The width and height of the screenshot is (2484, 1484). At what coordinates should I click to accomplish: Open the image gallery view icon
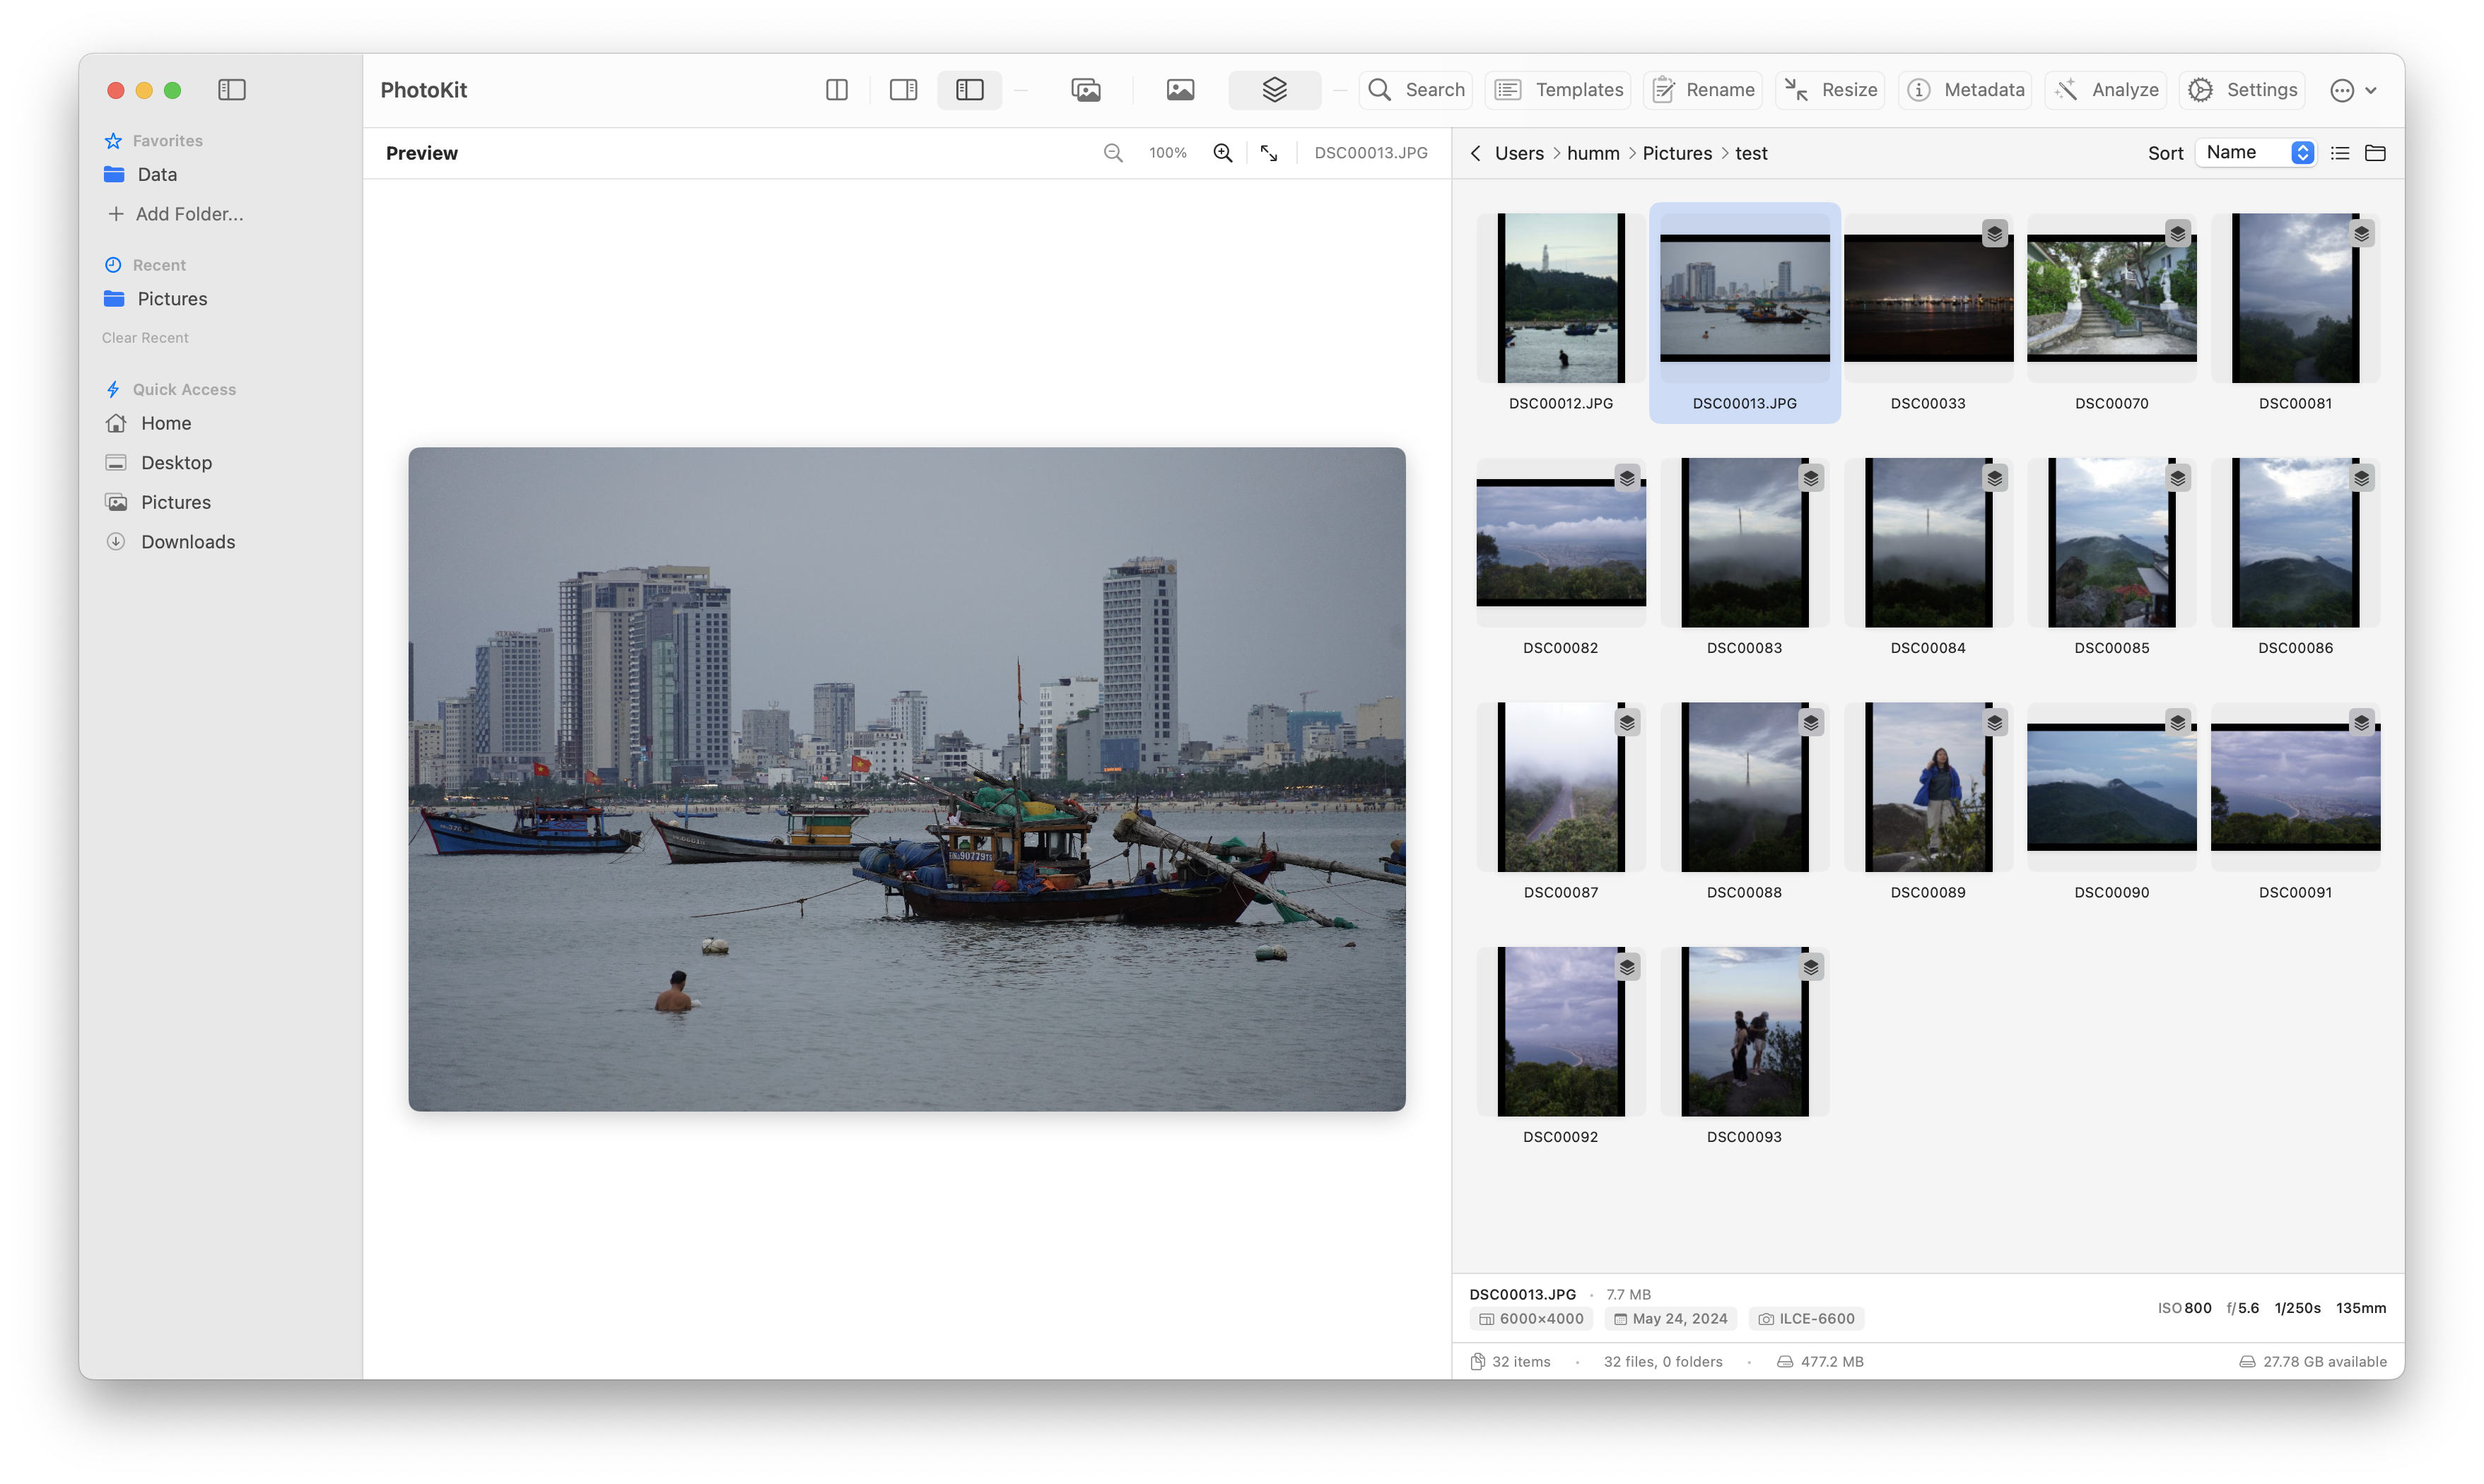[1085, 90]
